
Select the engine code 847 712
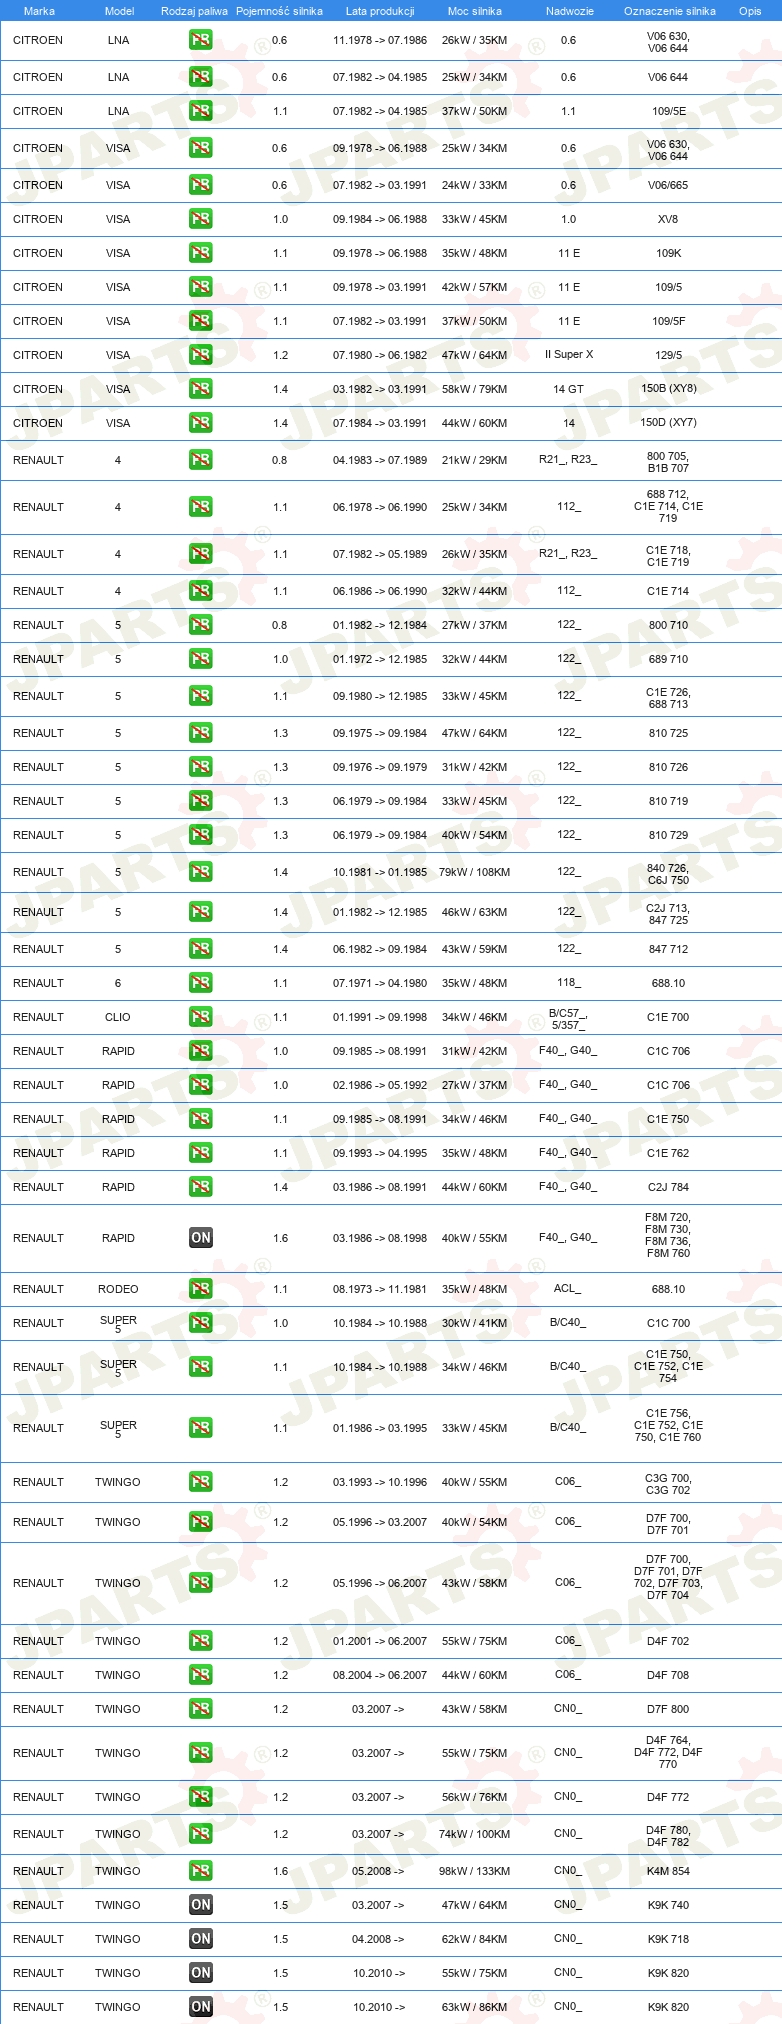pos(668,949)
